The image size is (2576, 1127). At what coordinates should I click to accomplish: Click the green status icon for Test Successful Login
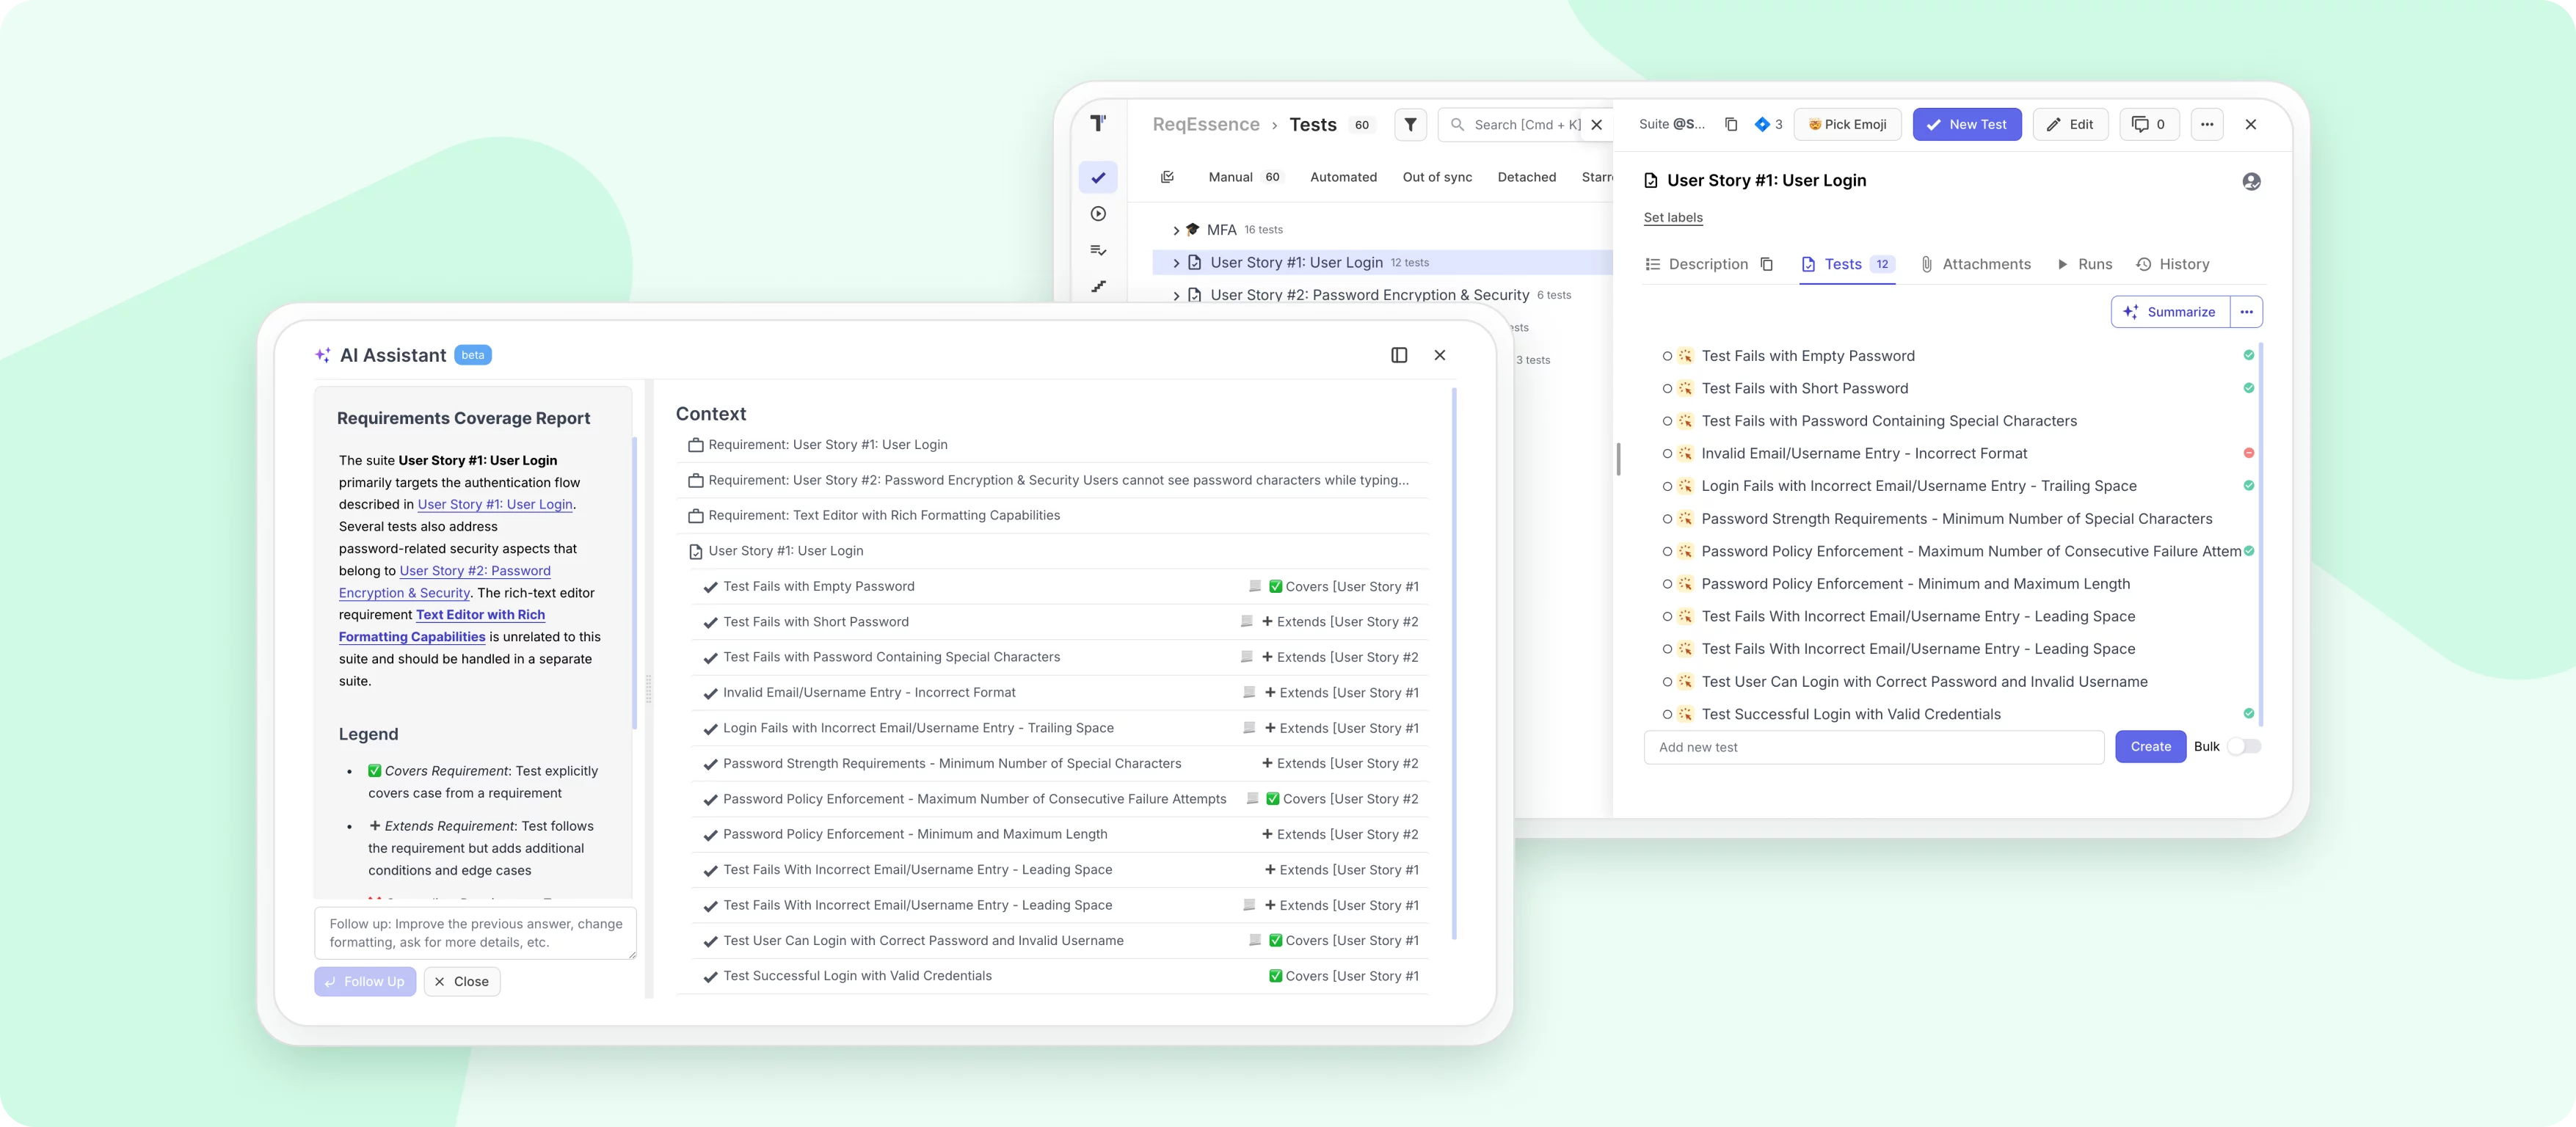tap(2249, 713)
